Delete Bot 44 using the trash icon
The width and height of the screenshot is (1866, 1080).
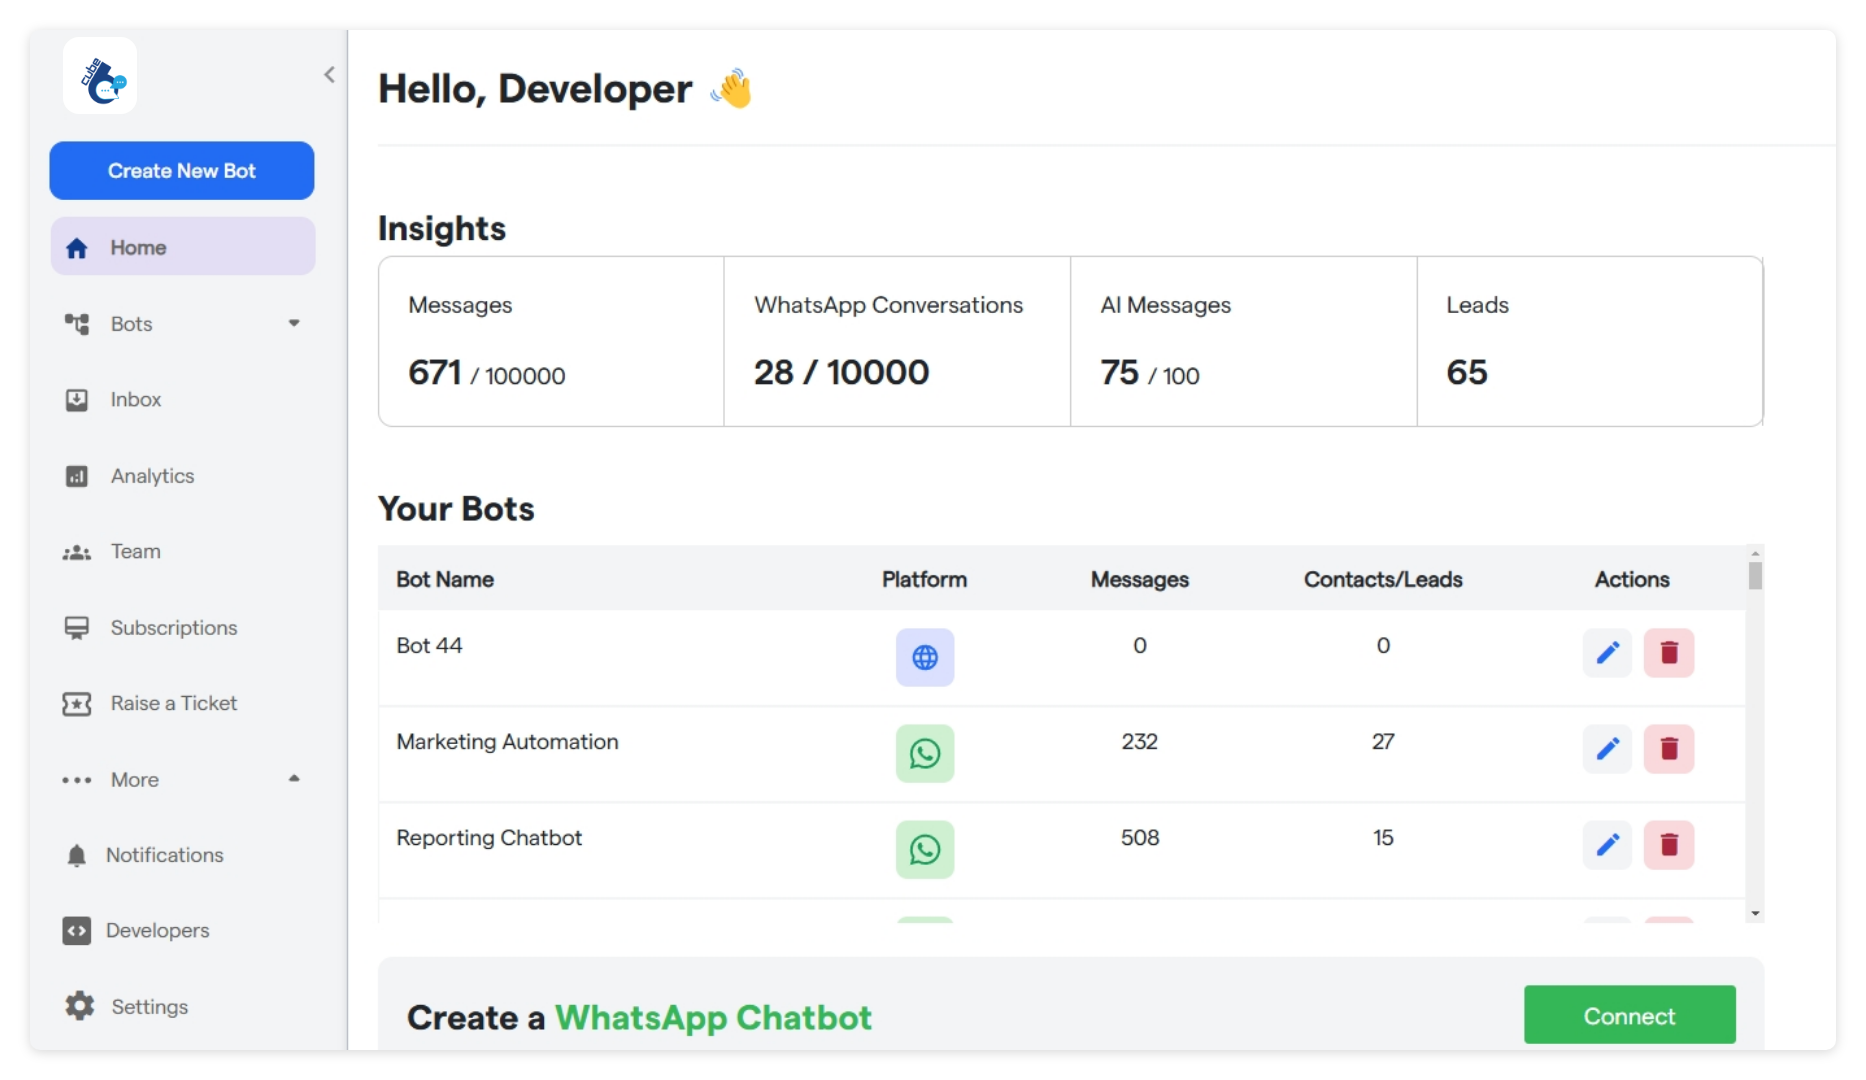click(x=1668, y=652)
